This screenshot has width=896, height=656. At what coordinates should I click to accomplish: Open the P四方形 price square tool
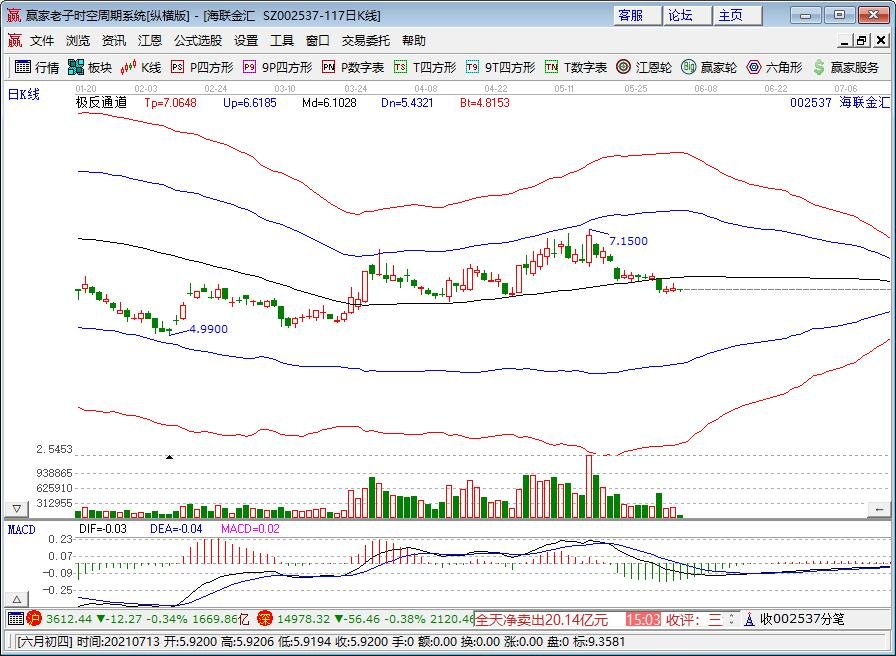point(202,67)
